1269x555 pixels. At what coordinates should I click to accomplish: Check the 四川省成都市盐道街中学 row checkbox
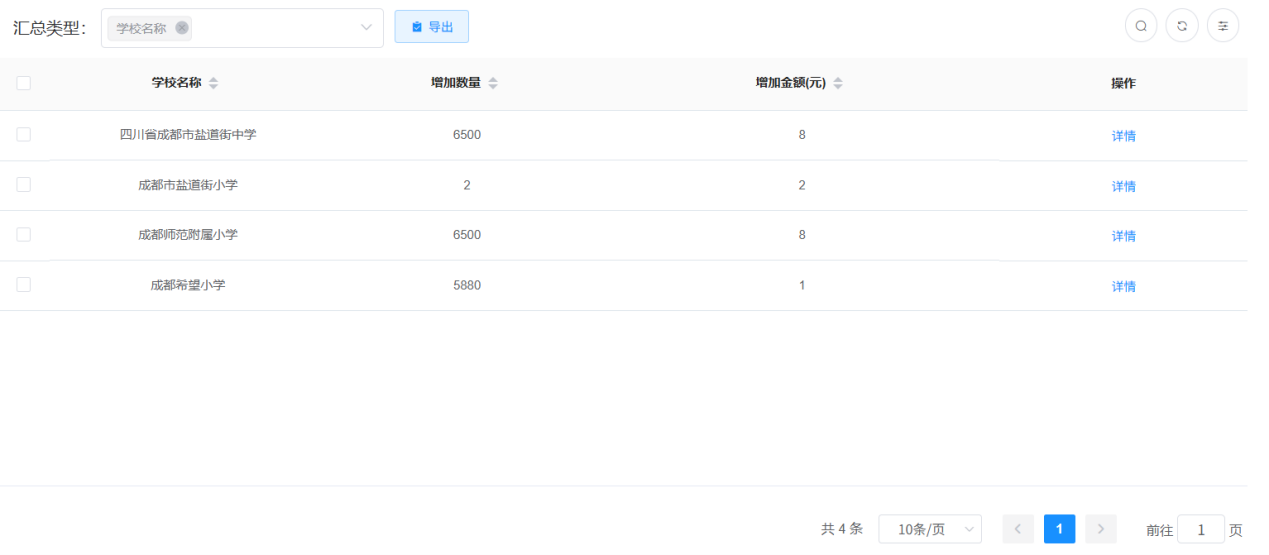point(24,135)
